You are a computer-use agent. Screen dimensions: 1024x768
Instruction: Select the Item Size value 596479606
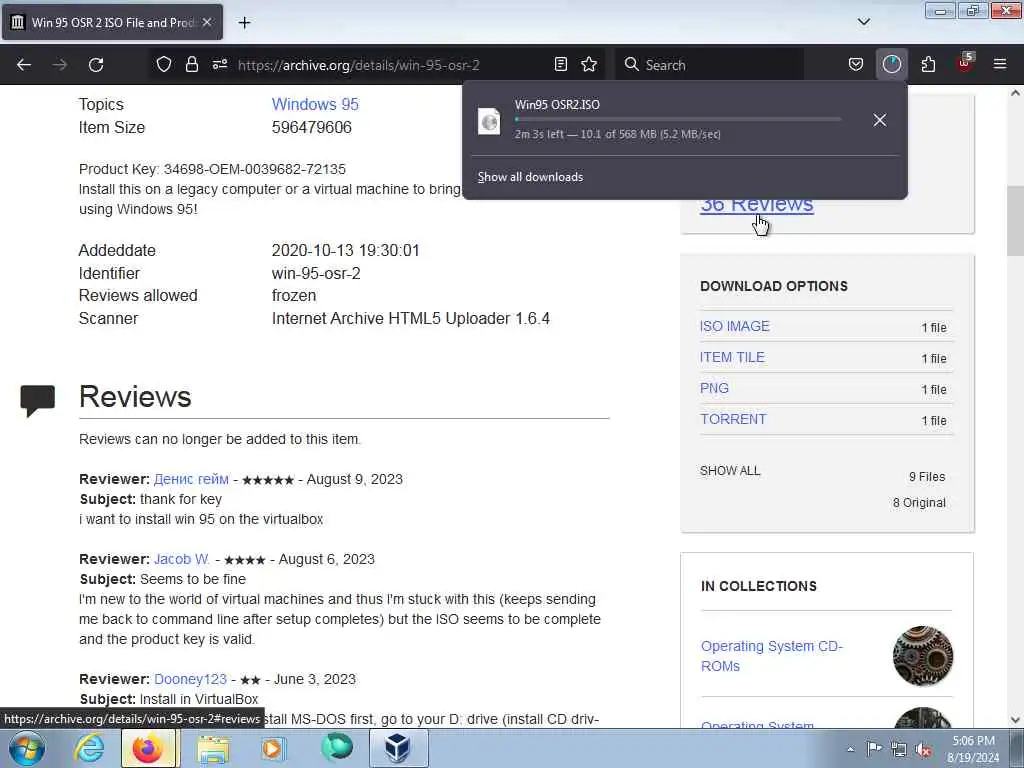pyautogui.click(x=312, y=127)
